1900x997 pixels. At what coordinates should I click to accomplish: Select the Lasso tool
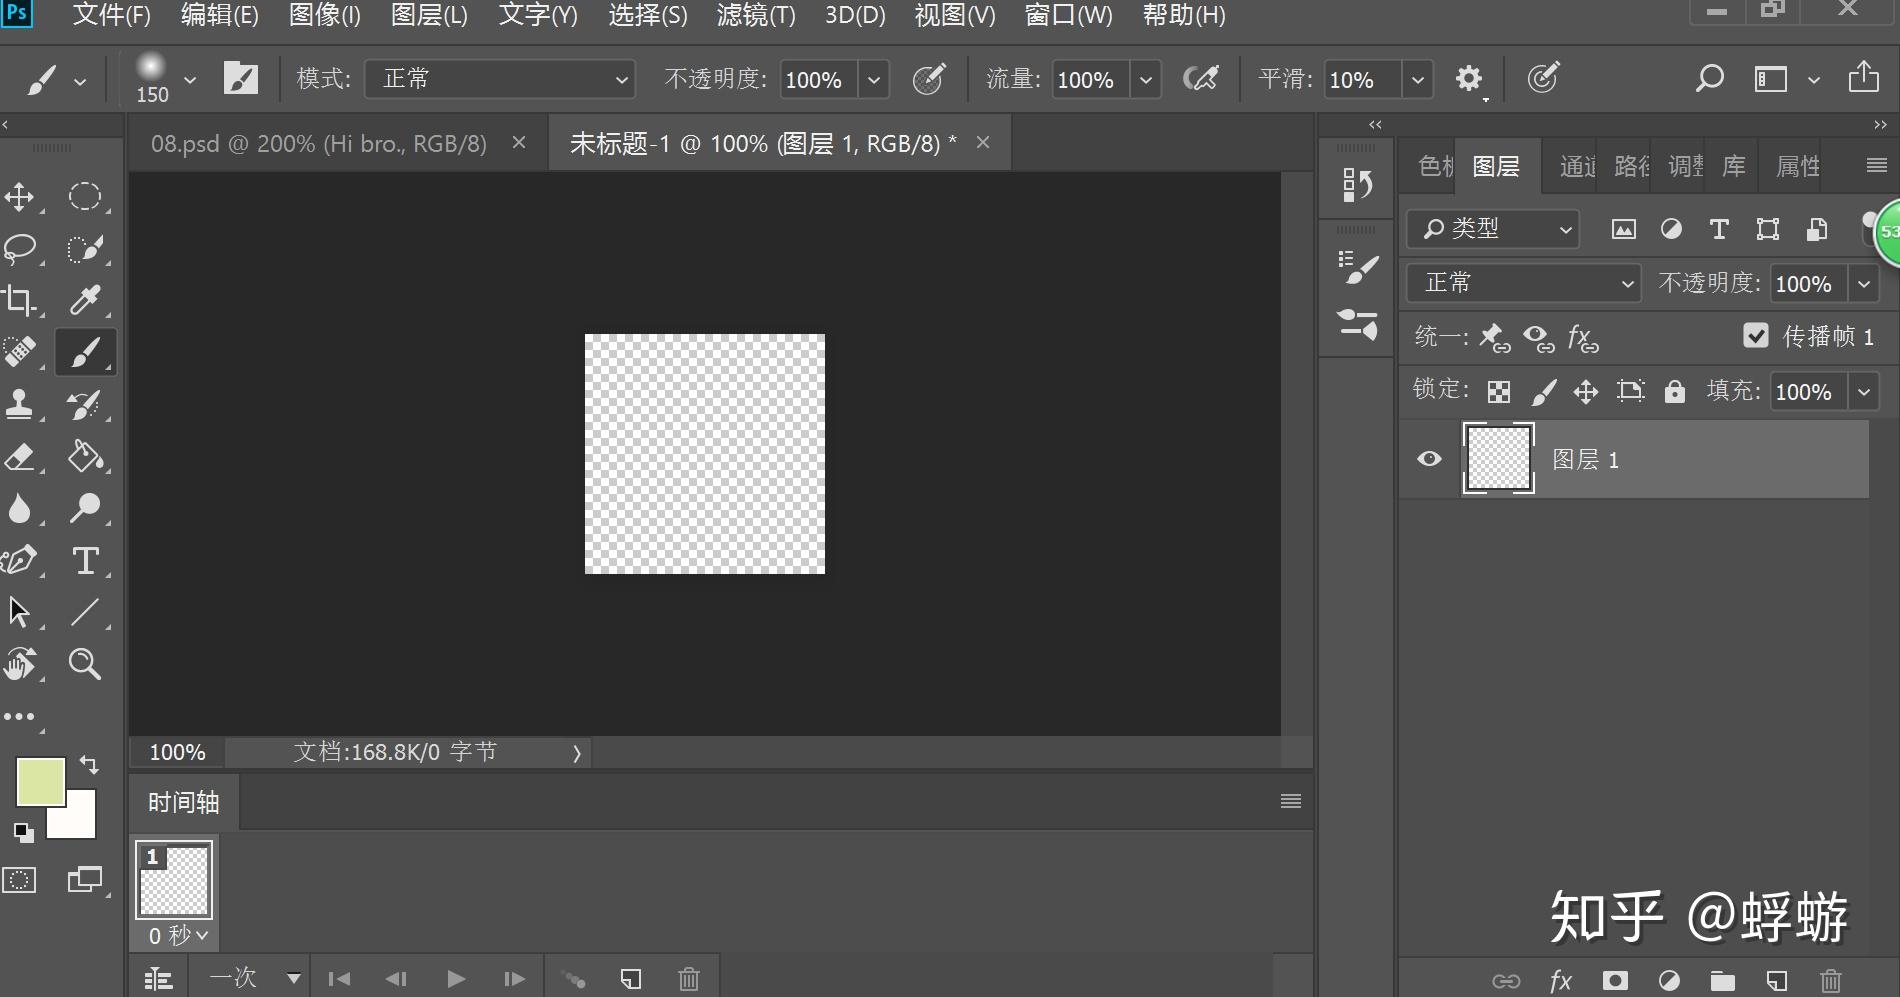(20, 248)
